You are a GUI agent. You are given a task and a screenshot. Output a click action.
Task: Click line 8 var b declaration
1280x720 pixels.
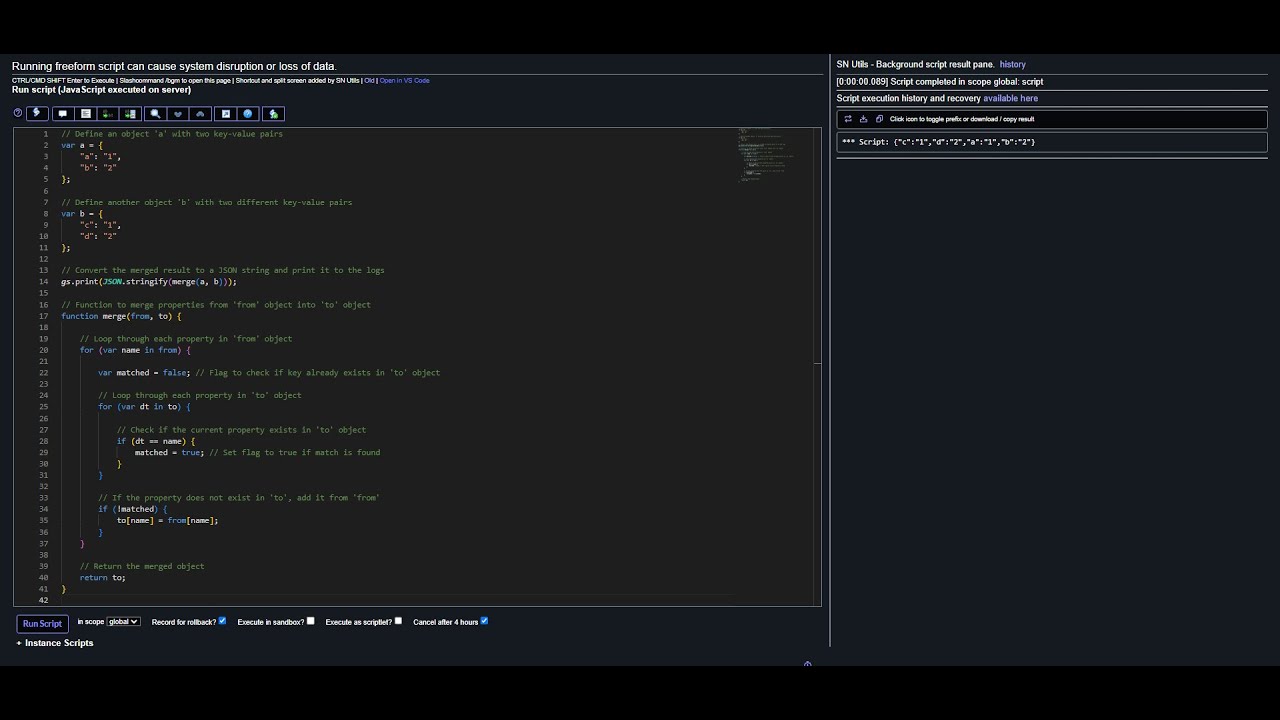click(x=82, y=213)
